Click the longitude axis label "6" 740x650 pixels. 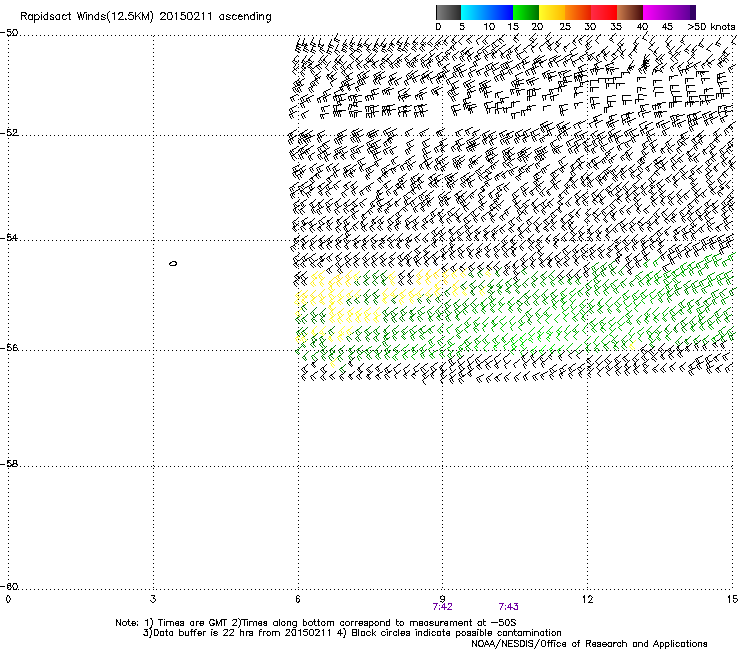coord(298,599)
